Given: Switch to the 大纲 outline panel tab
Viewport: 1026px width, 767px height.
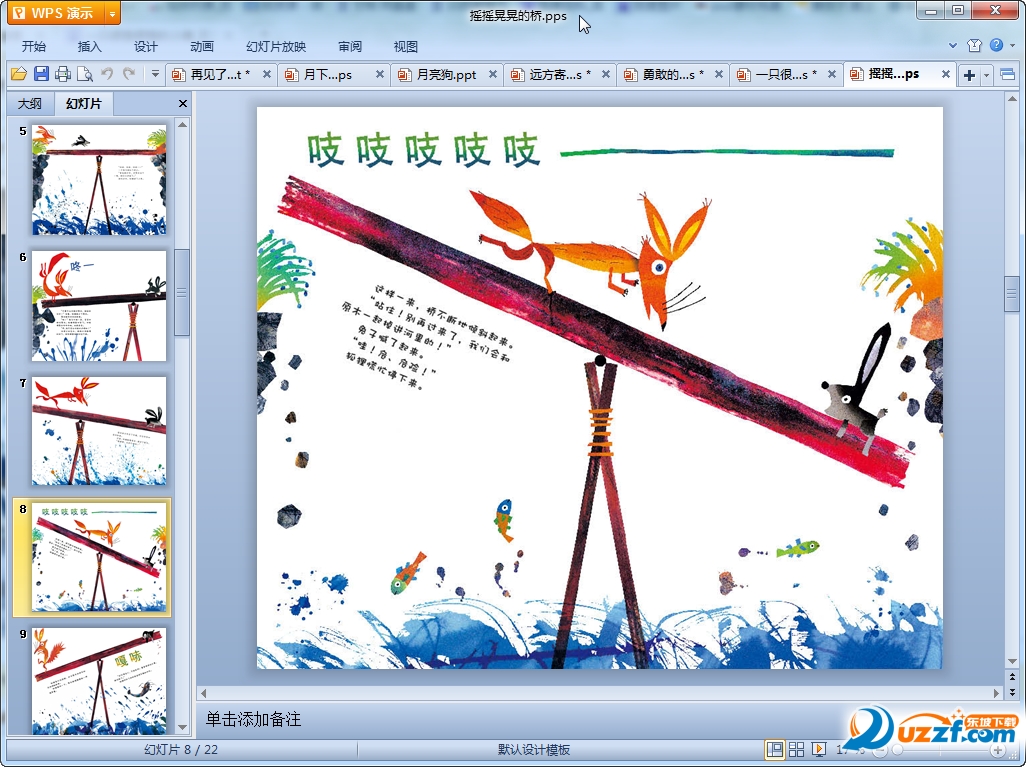Looking at the screenshot, I should coord(29,103).
